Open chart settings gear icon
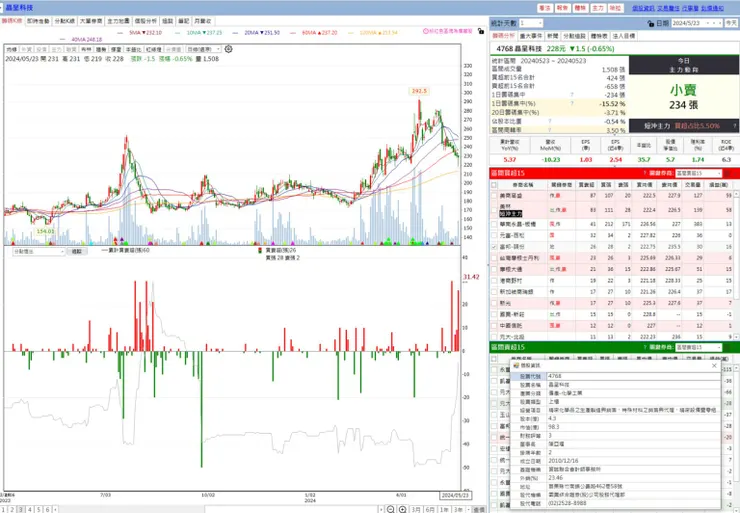This screenshot has width=740, height=513. [x=228, y=49]
